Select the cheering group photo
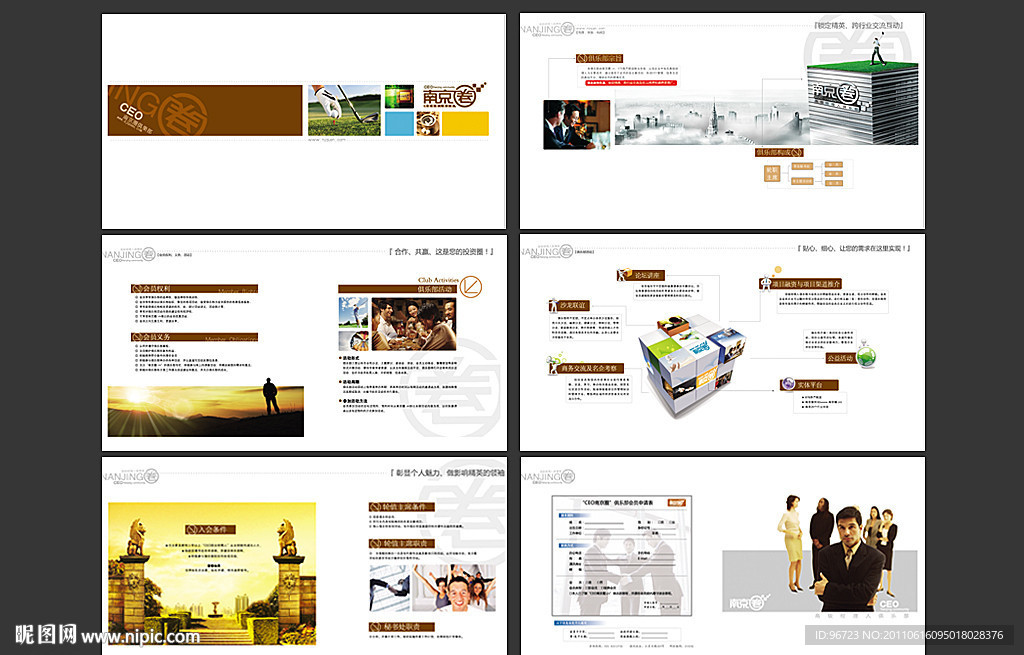The width and height of the screenshot is (1024, 655). pyautogui.click(x=455, y=588)
